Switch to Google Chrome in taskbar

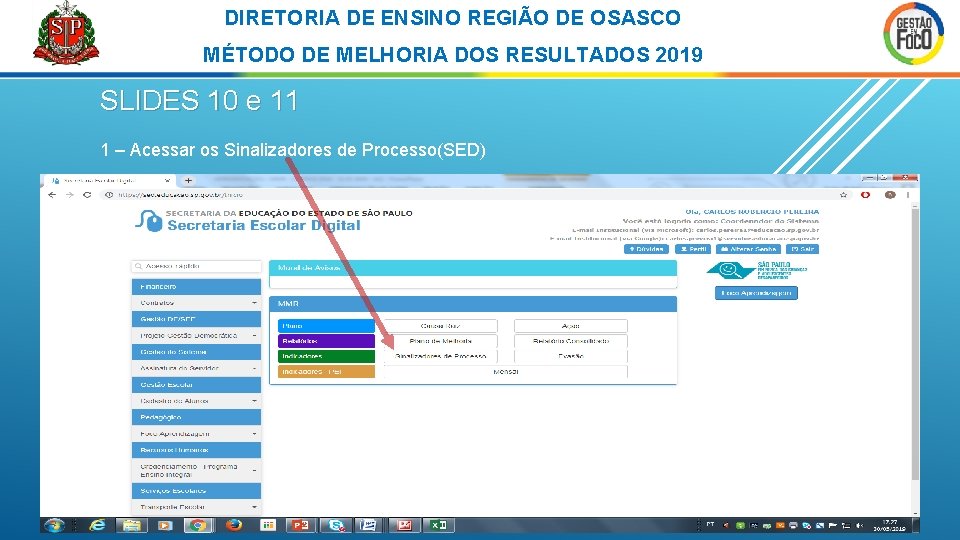coord(197,525)
